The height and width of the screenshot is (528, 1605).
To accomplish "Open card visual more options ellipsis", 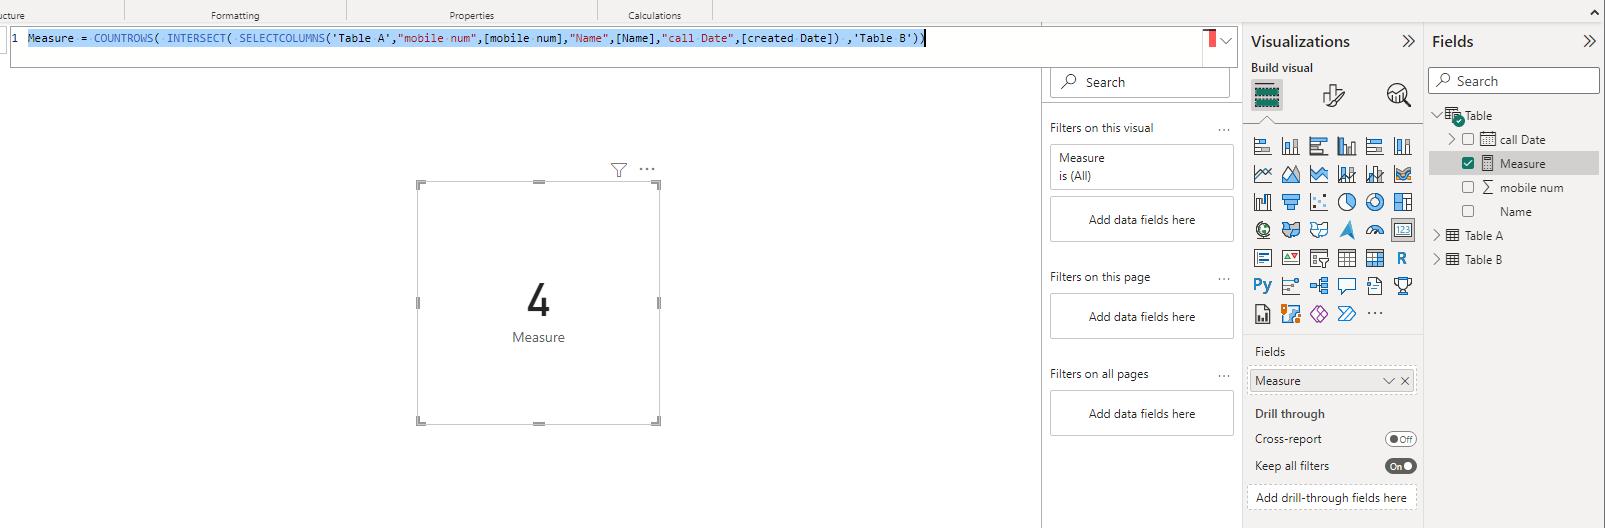I will [x=647, y=169].
